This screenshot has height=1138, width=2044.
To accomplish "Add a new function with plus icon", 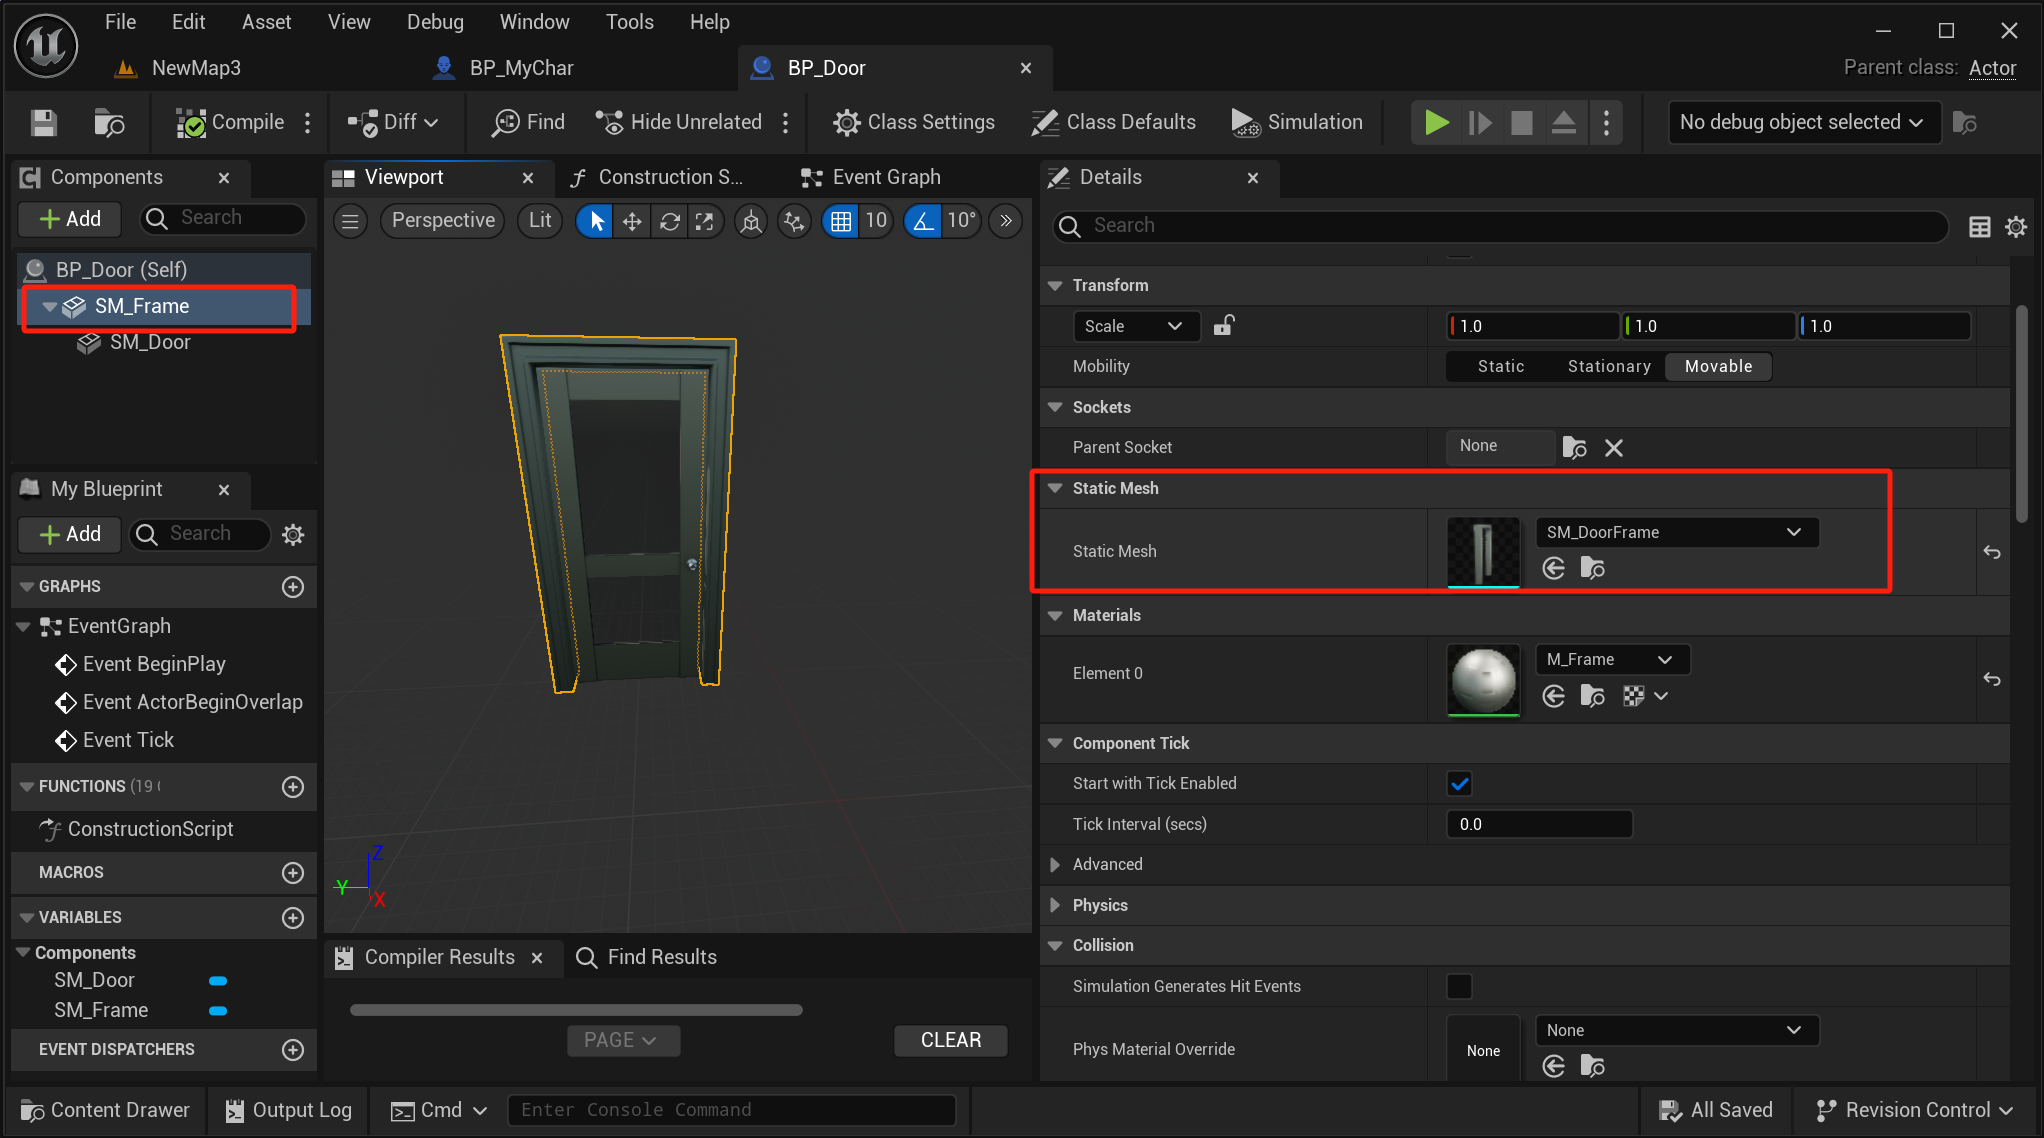I will coord(293,787).
